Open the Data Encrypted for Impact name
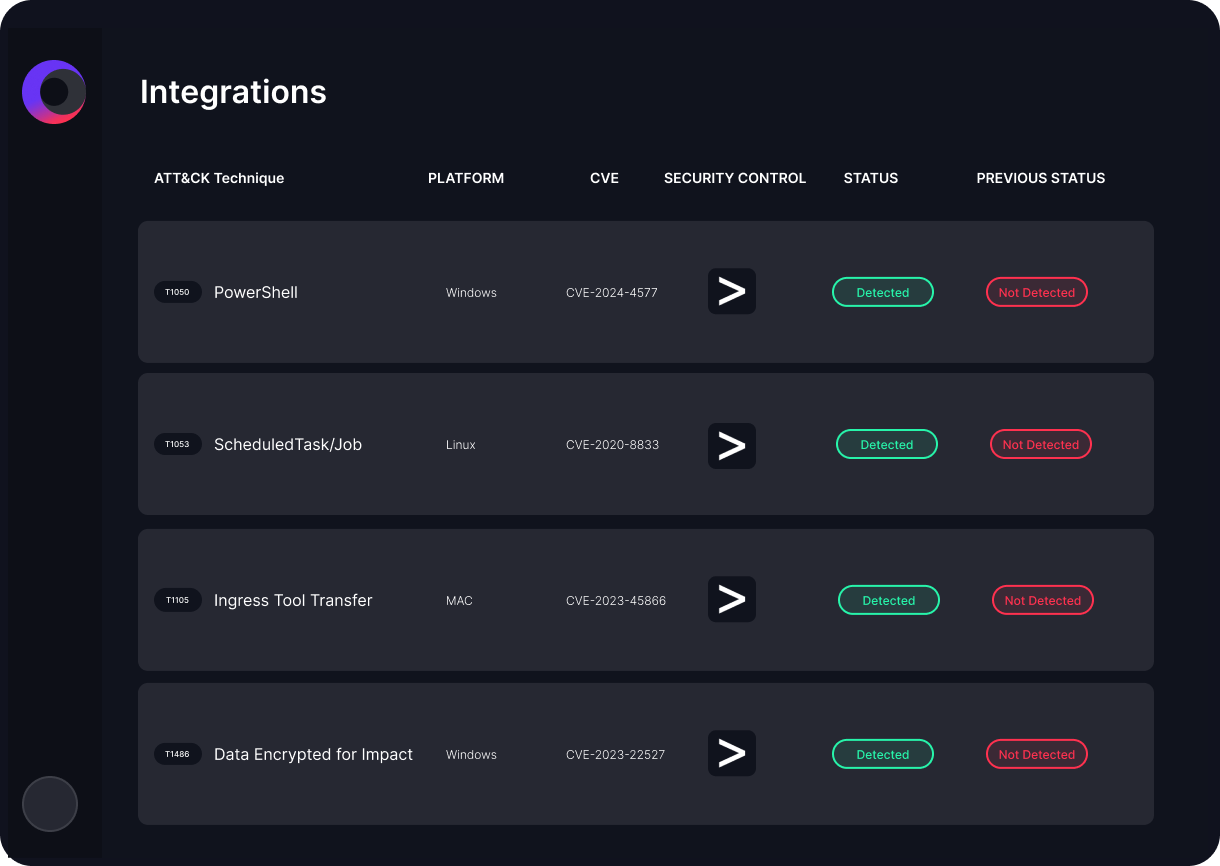The image size is (1220, 866). coord(313,754)
